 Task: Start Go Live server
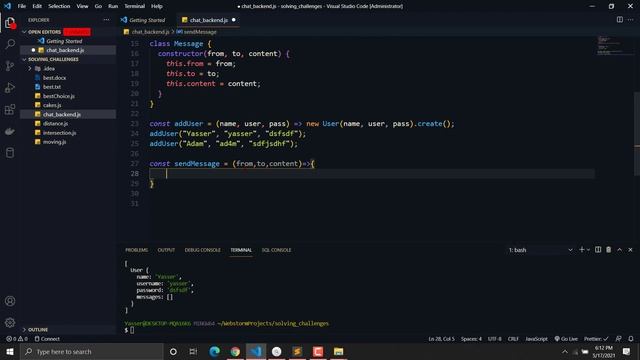coord(566,339)
